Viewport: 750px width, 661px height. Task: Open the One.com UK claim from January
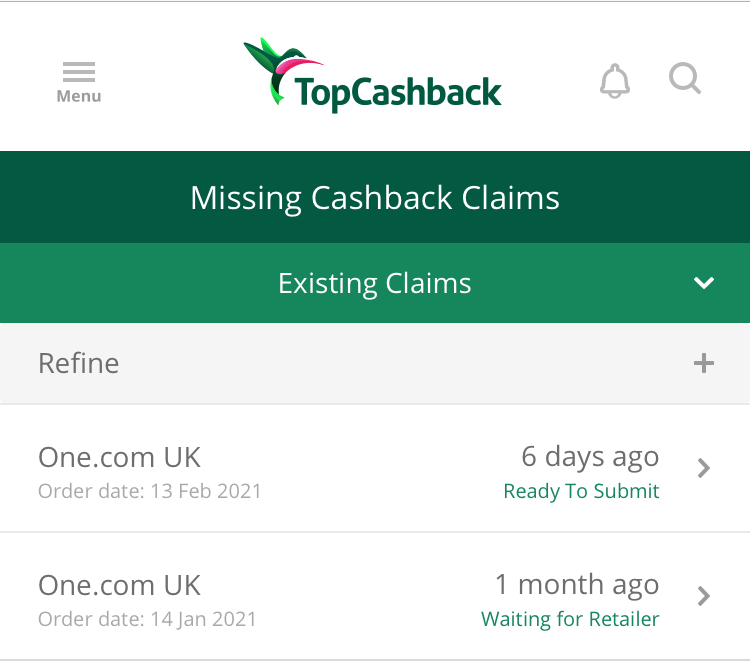[119, 585]
